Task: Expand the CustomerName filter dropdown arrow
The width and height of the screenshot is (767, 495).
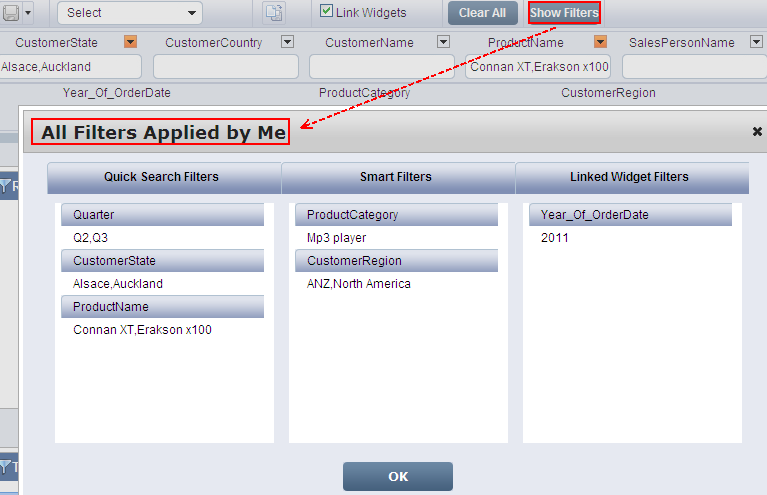Action: tap(443, 42)
